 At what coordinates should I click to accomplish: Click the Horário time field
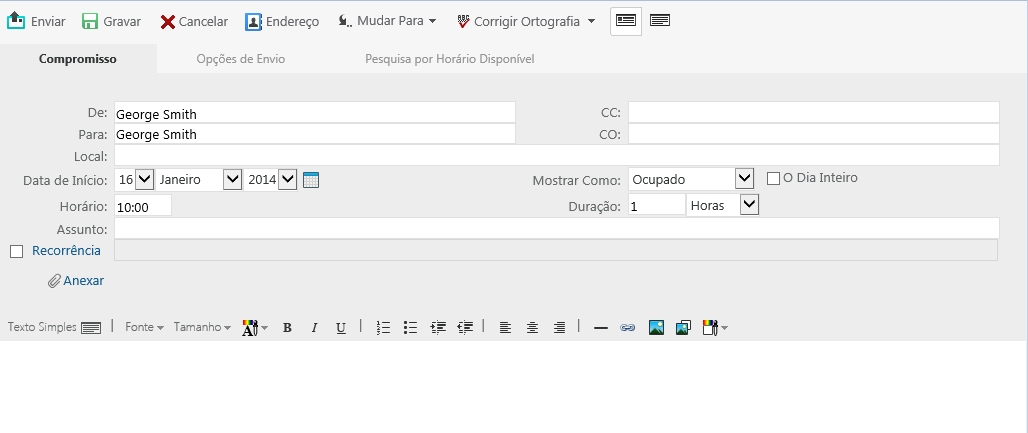143,205
